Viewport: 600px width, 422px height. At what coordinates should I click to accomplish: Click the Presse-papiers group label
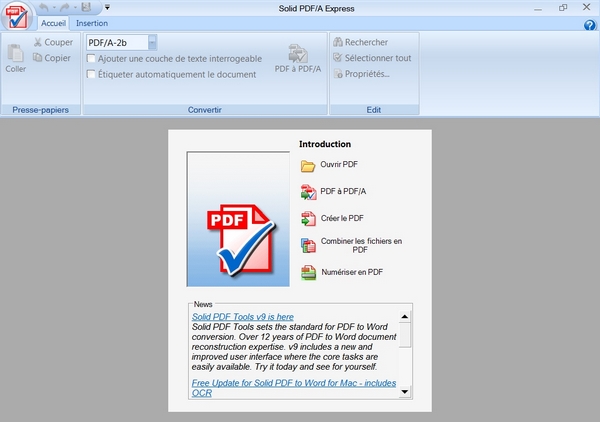tap(41, 110)
